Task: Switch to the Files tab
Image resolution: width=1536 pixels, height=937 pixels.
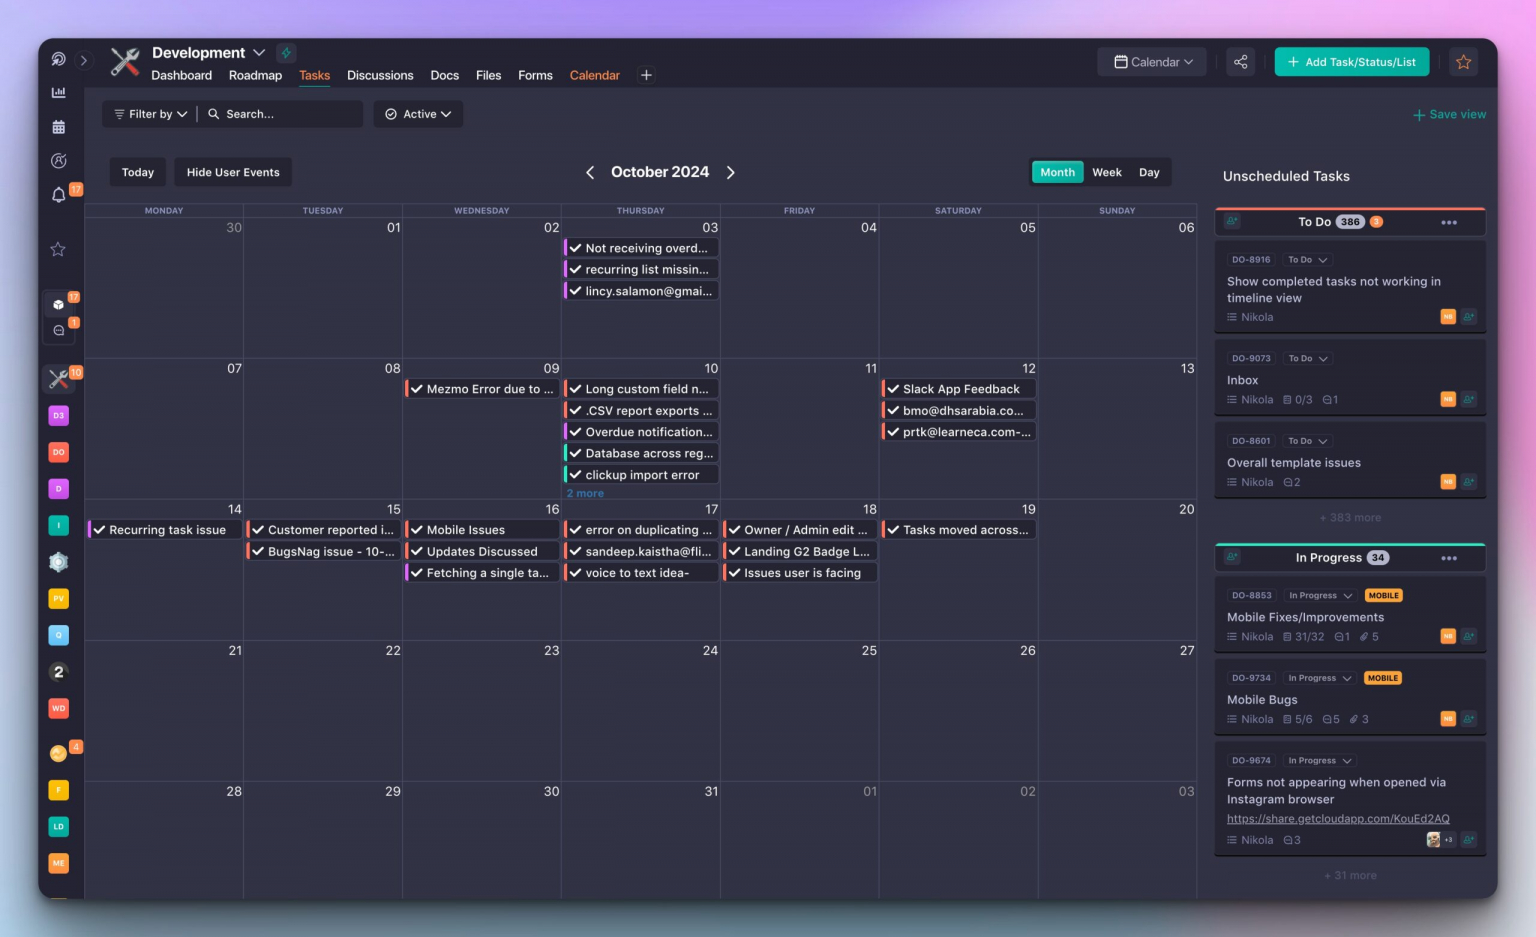Action: pyautogui.click(x=489, y=75)
